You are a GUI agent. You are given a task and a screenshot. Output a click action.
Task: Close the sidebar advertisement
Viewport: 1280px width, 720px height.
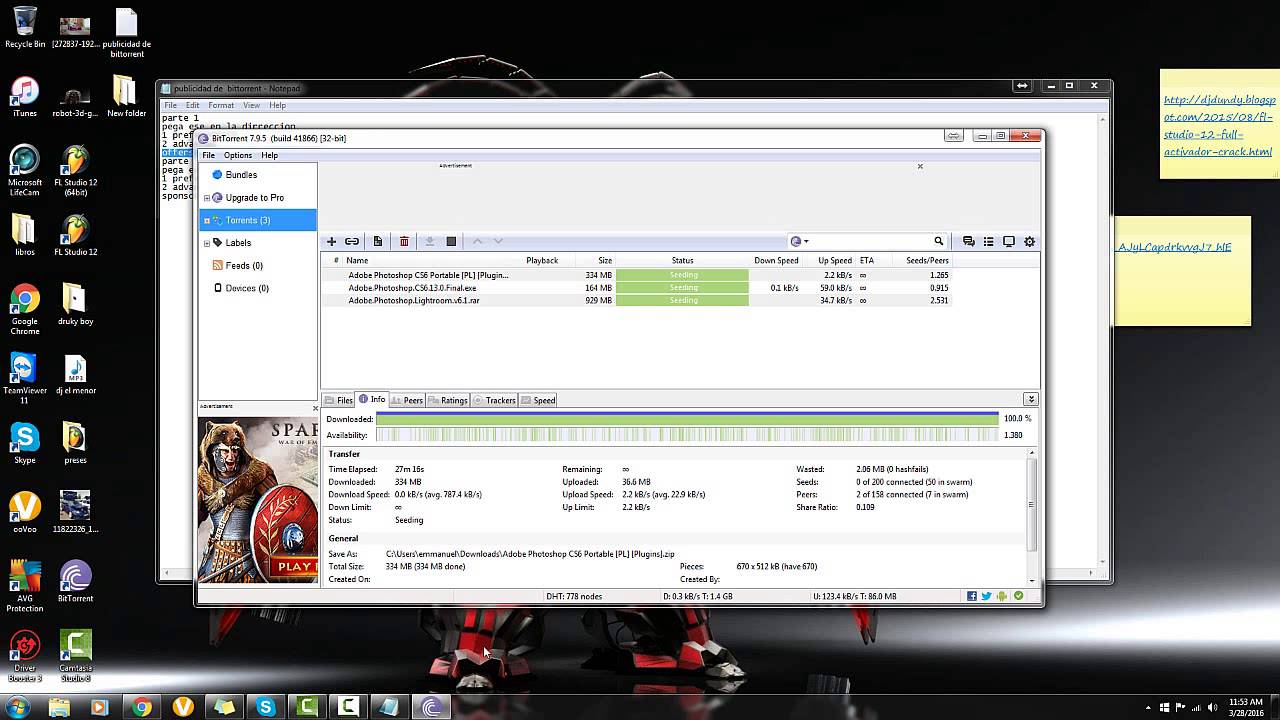coord(315,408)
